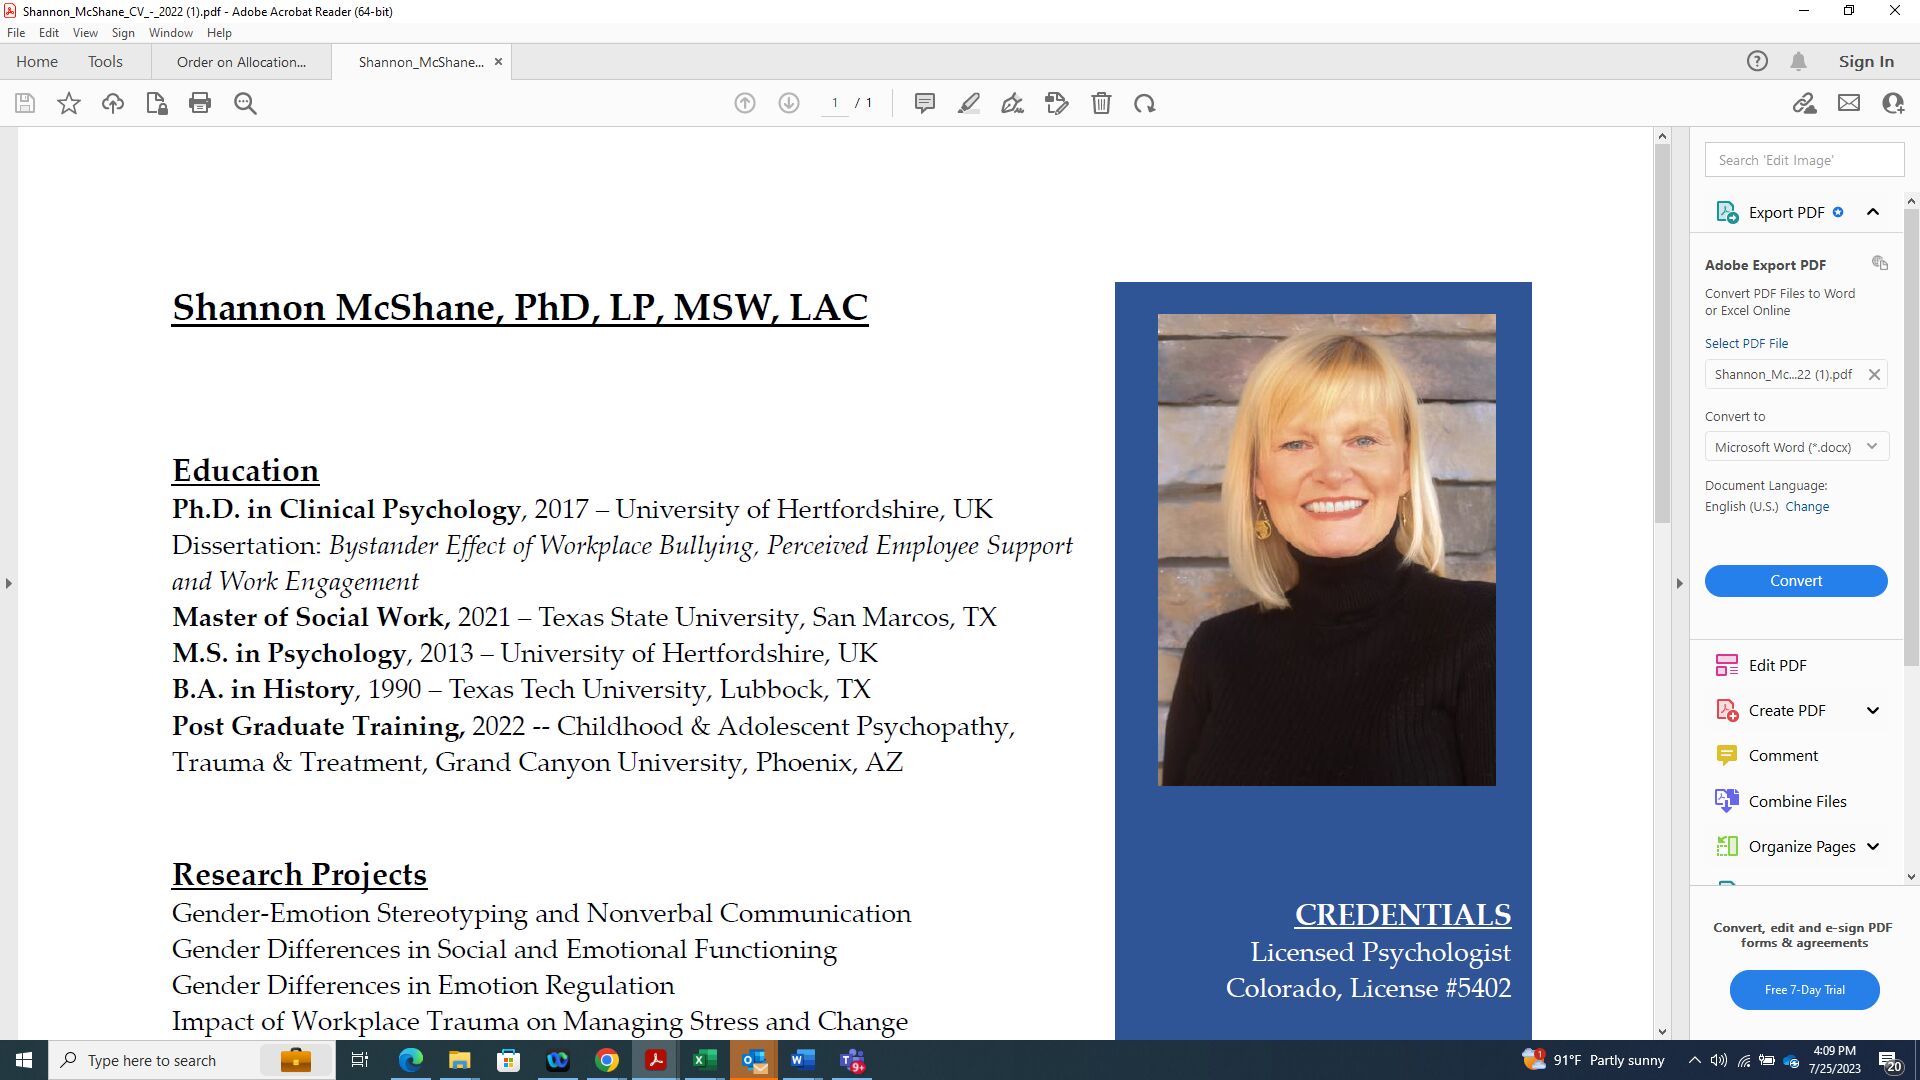Open Outlook from the taskbar

[x=753, y=1060]
